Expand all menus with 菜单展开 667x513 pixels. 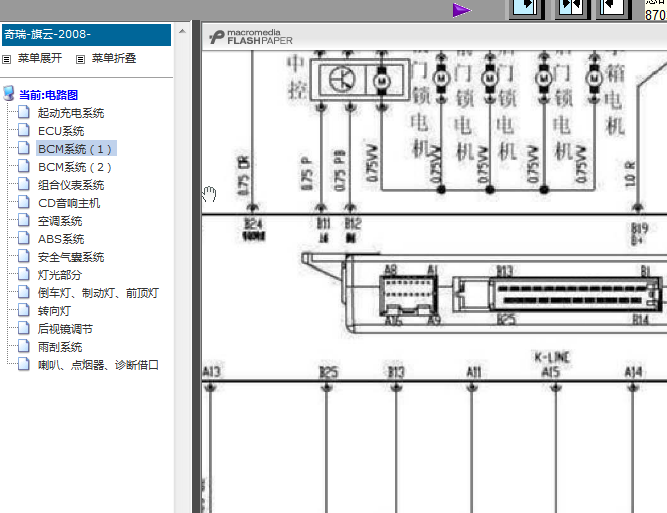(32, 58)
